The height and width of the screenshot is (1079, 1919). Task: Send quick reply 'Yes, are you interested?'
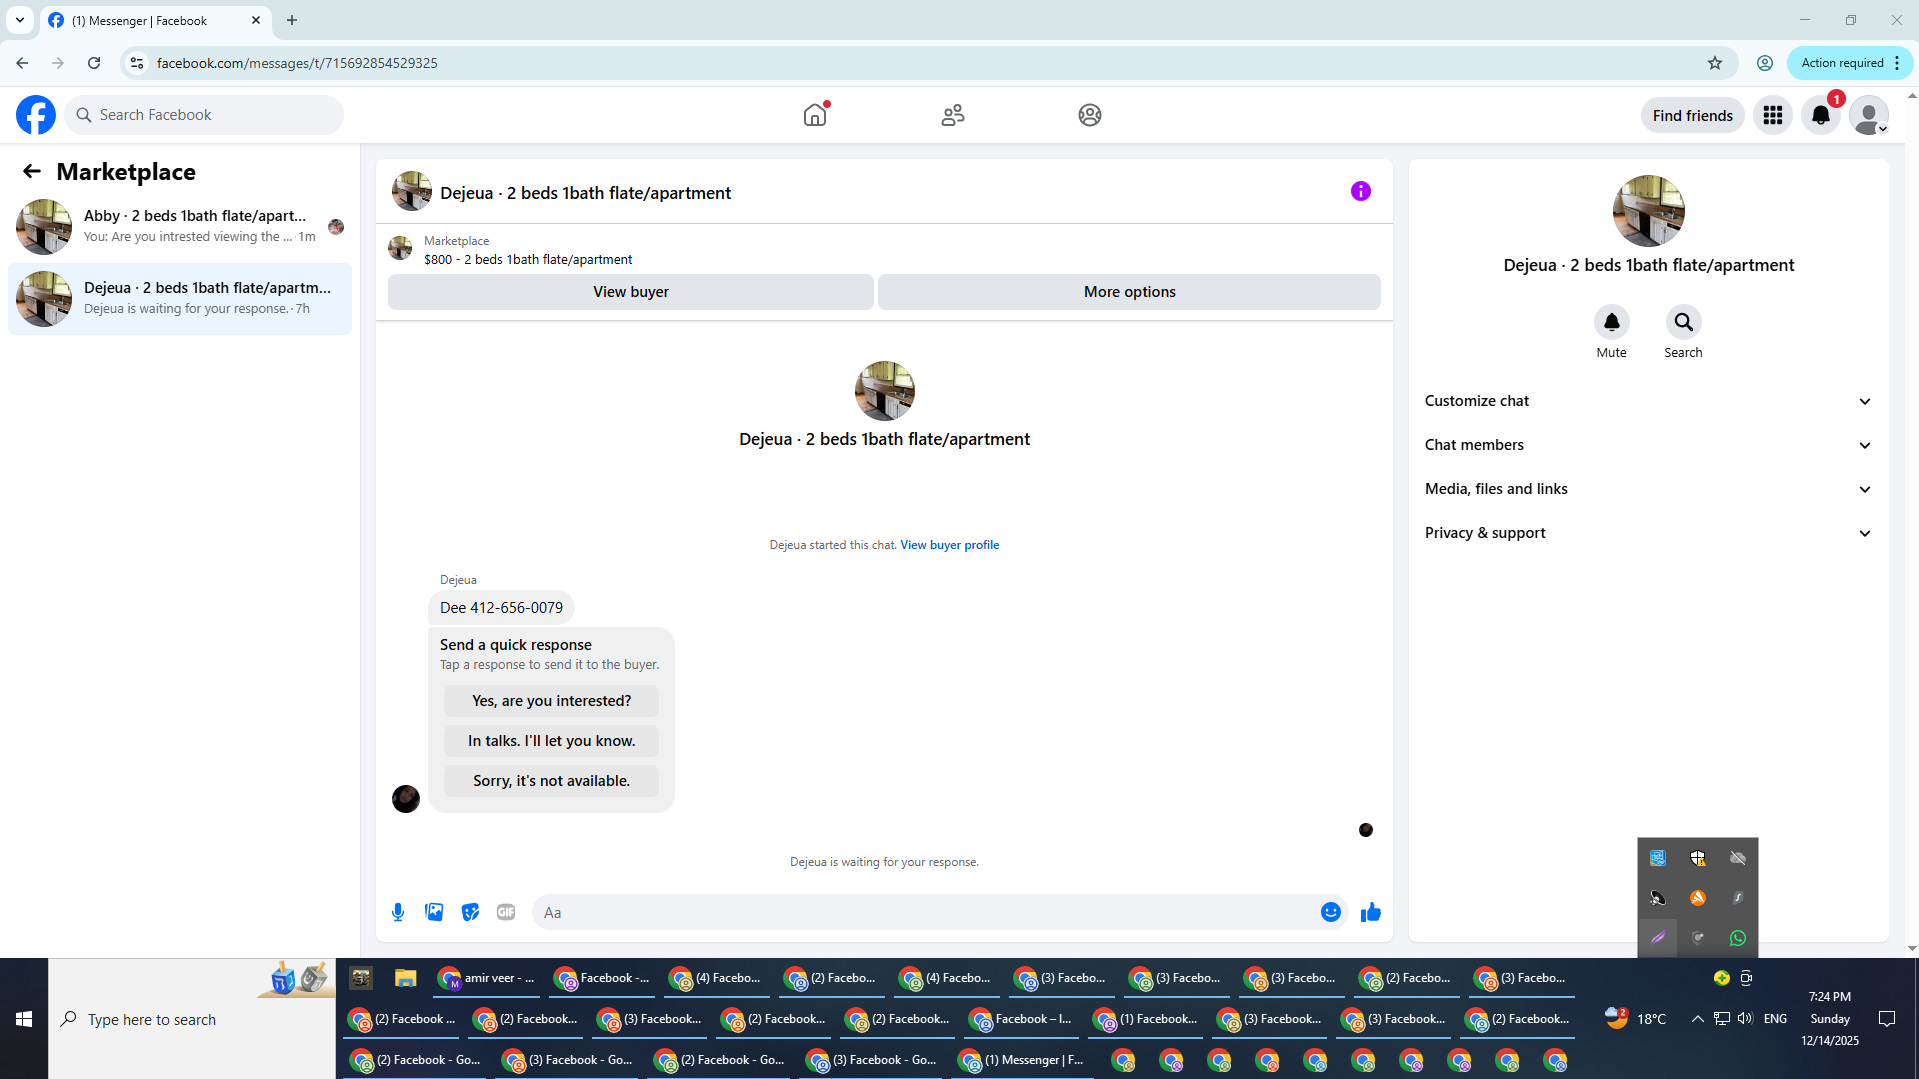point(551,701)
